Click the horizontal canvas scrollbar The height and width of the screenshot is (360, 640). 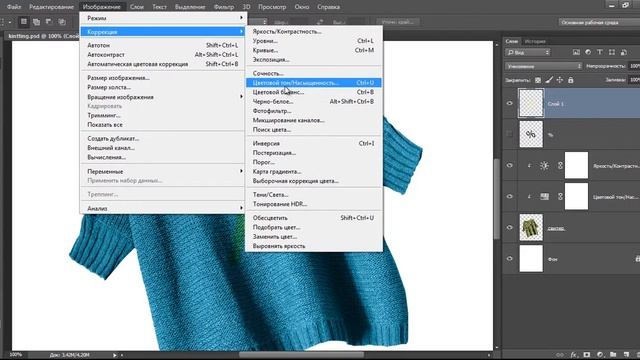click(x=301, y=355)
